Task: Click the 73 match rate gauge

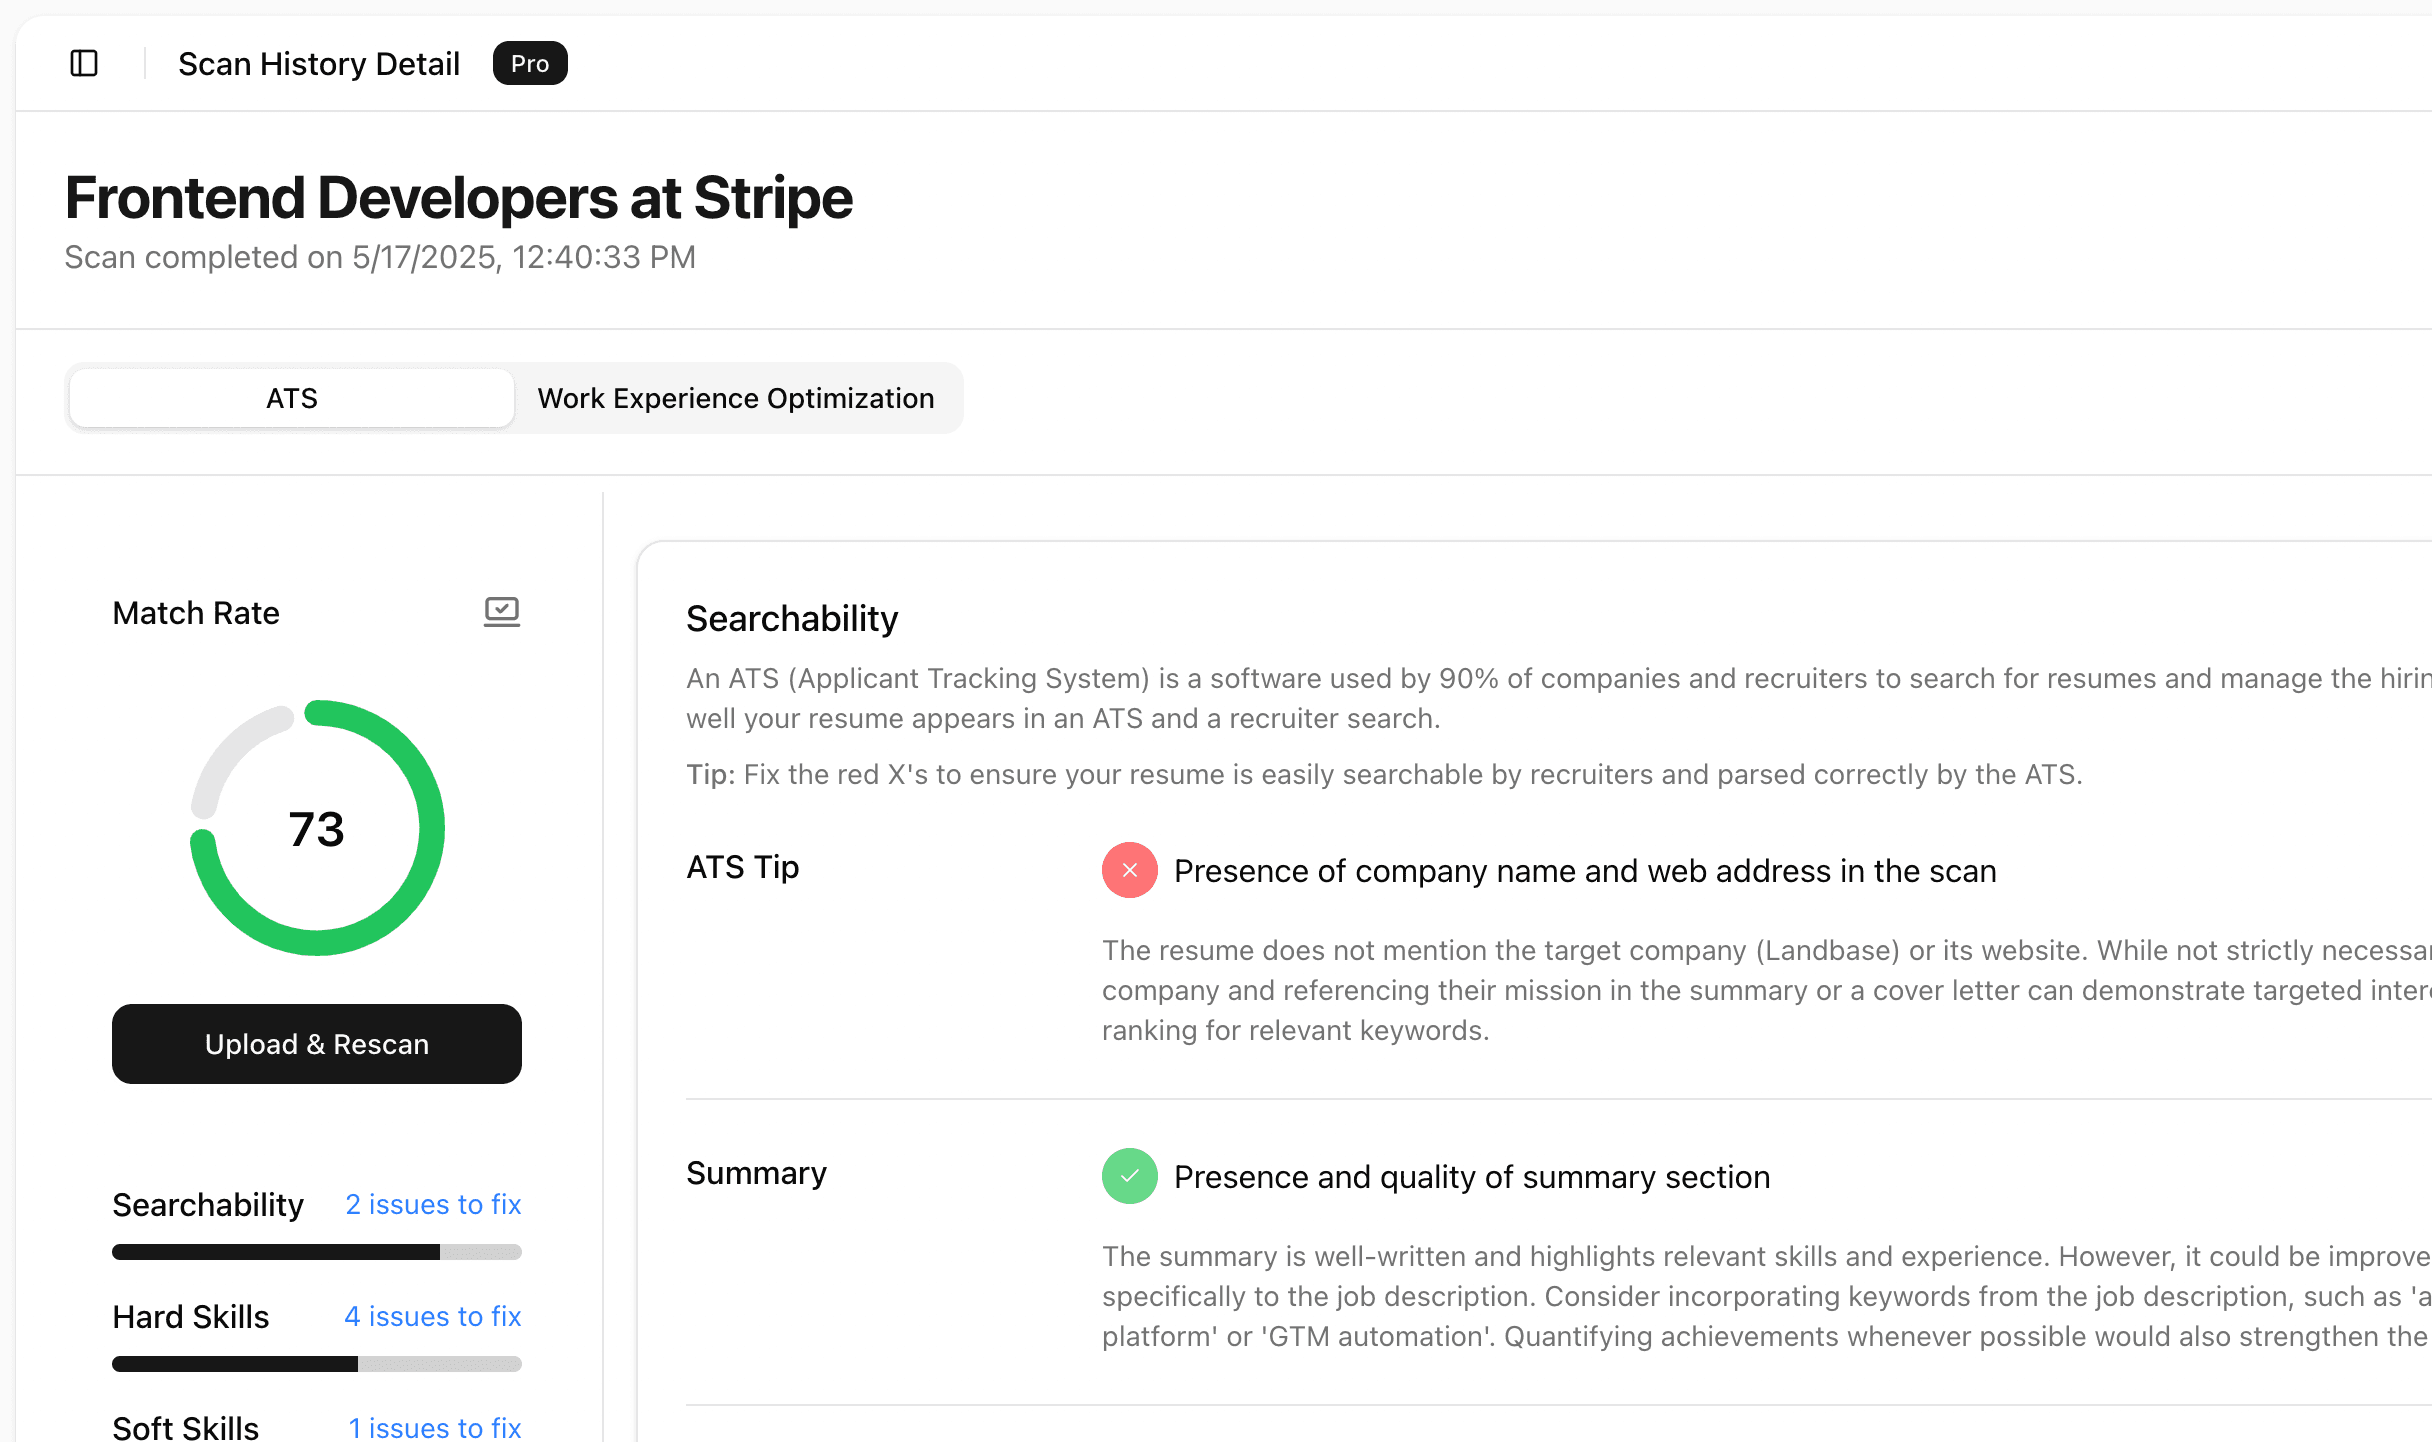Action: click(x=317, y=828)
